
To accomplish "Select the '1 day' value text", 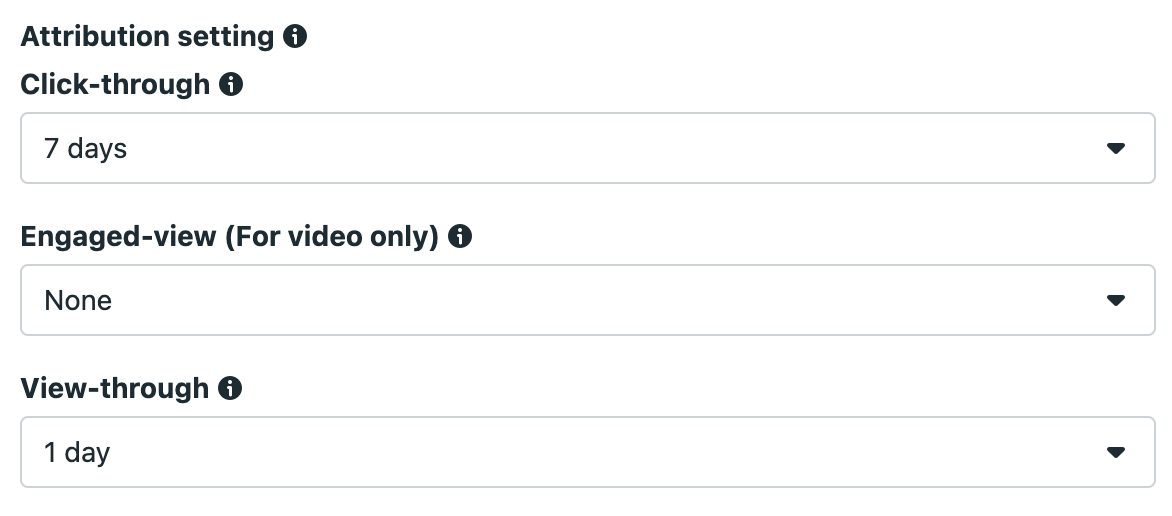I will point(77,452).
